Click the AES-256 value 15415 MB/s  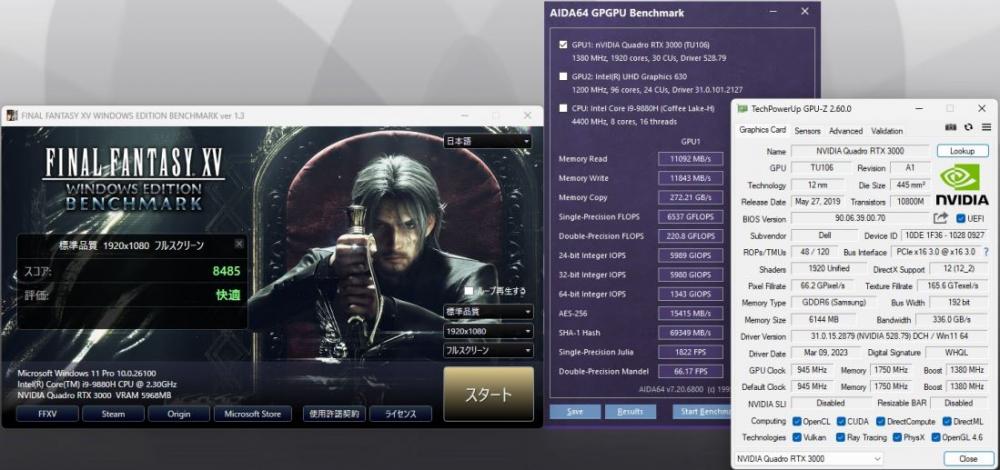pos(691,313)
